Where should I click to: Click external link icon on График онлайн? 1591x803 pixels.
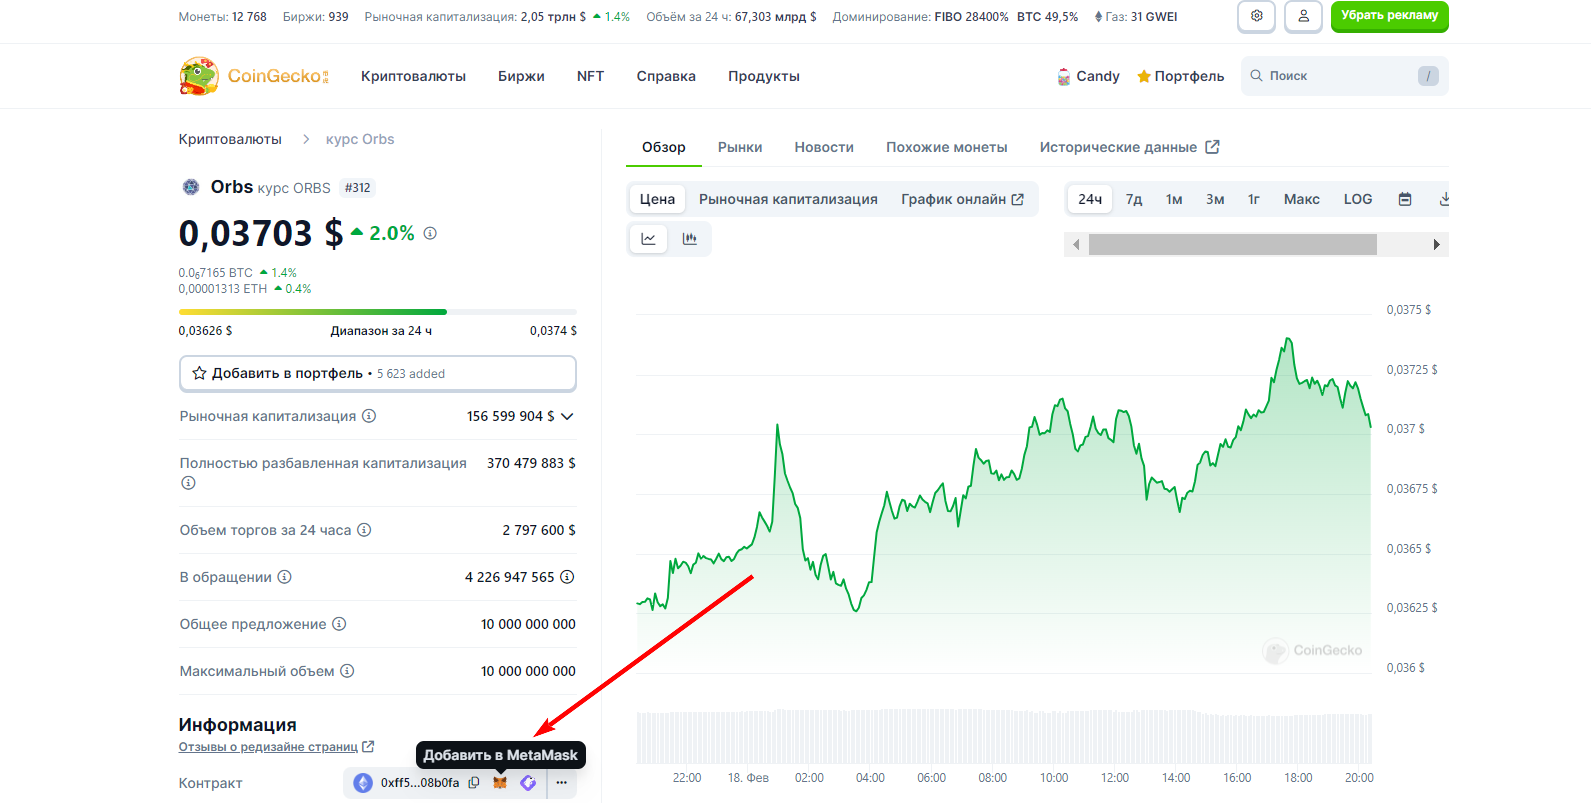pyautogui.click(x=1018, y=199)
